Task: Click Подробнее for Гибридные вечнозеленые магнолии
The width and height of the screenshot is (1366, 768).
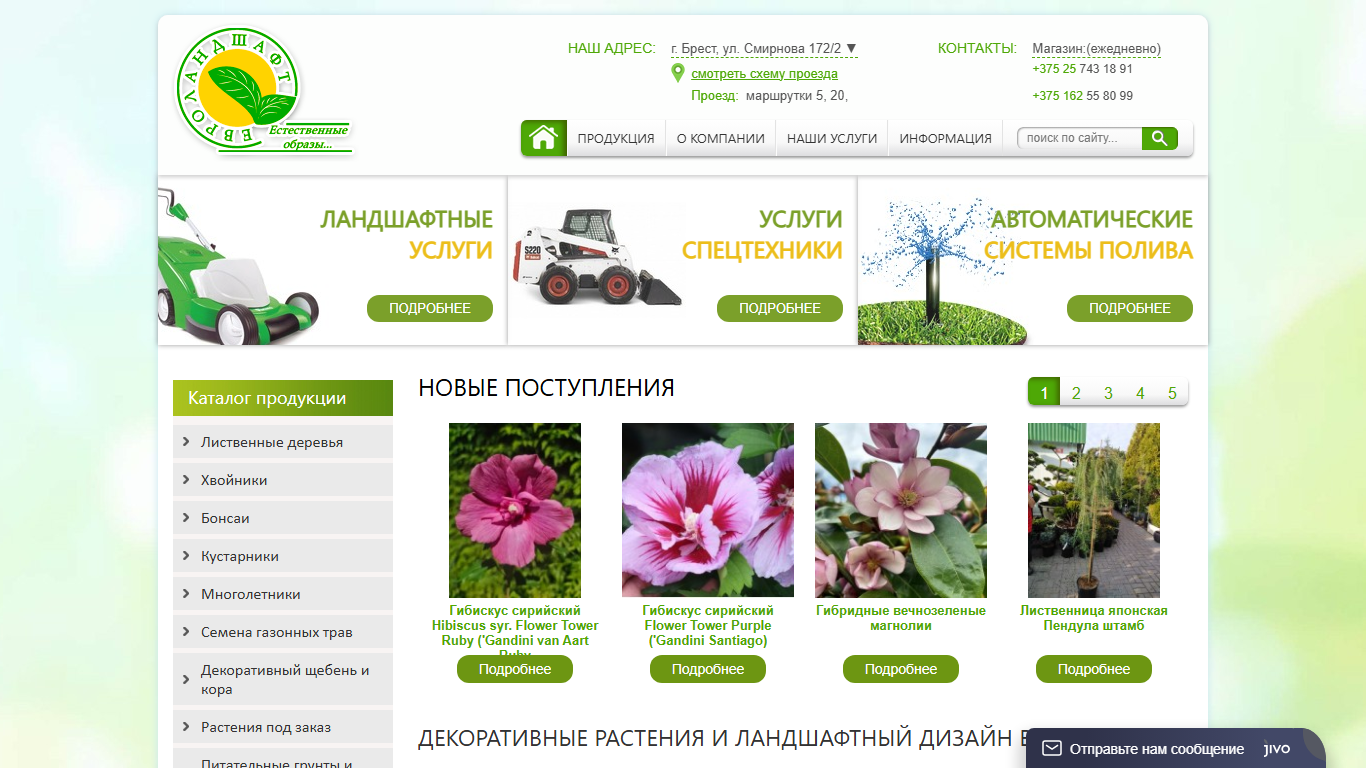Action: click(x=901, y=669)
